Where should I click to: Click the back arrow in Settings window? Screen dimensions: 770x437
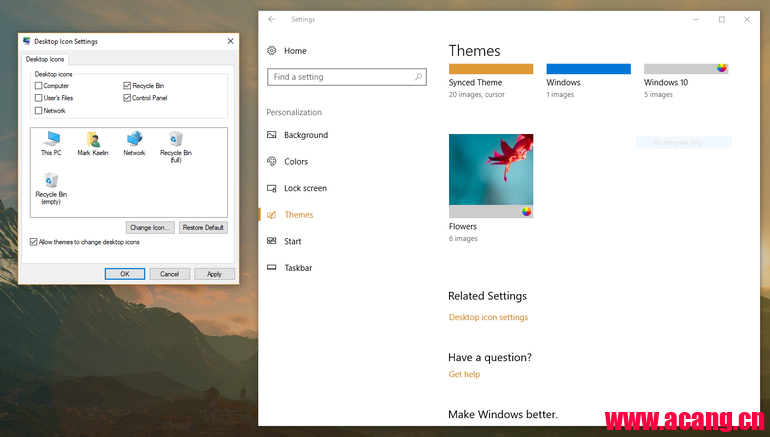tap(272, 19)
